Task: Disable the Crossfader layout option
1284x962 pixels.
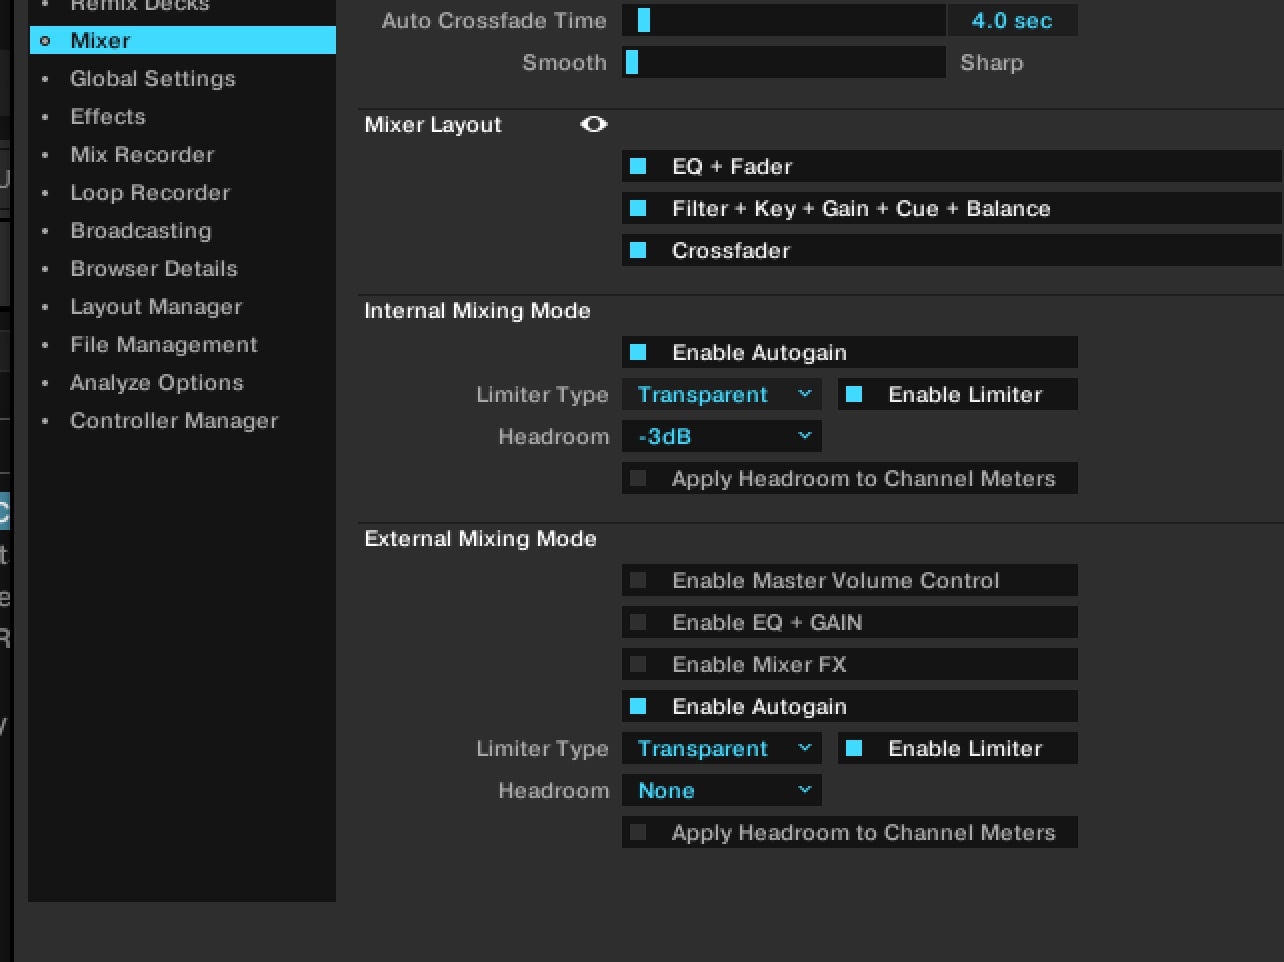Action: pos(639,251)
